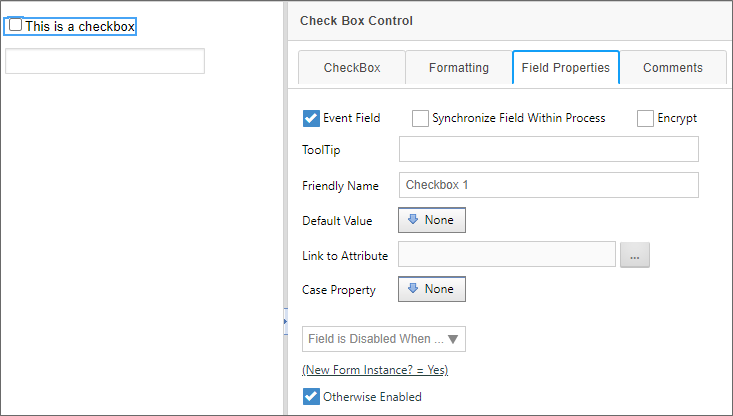Toggle the Encrypt checkbox
This screenshot has width=733, height=416.
[x=646, y=118]
